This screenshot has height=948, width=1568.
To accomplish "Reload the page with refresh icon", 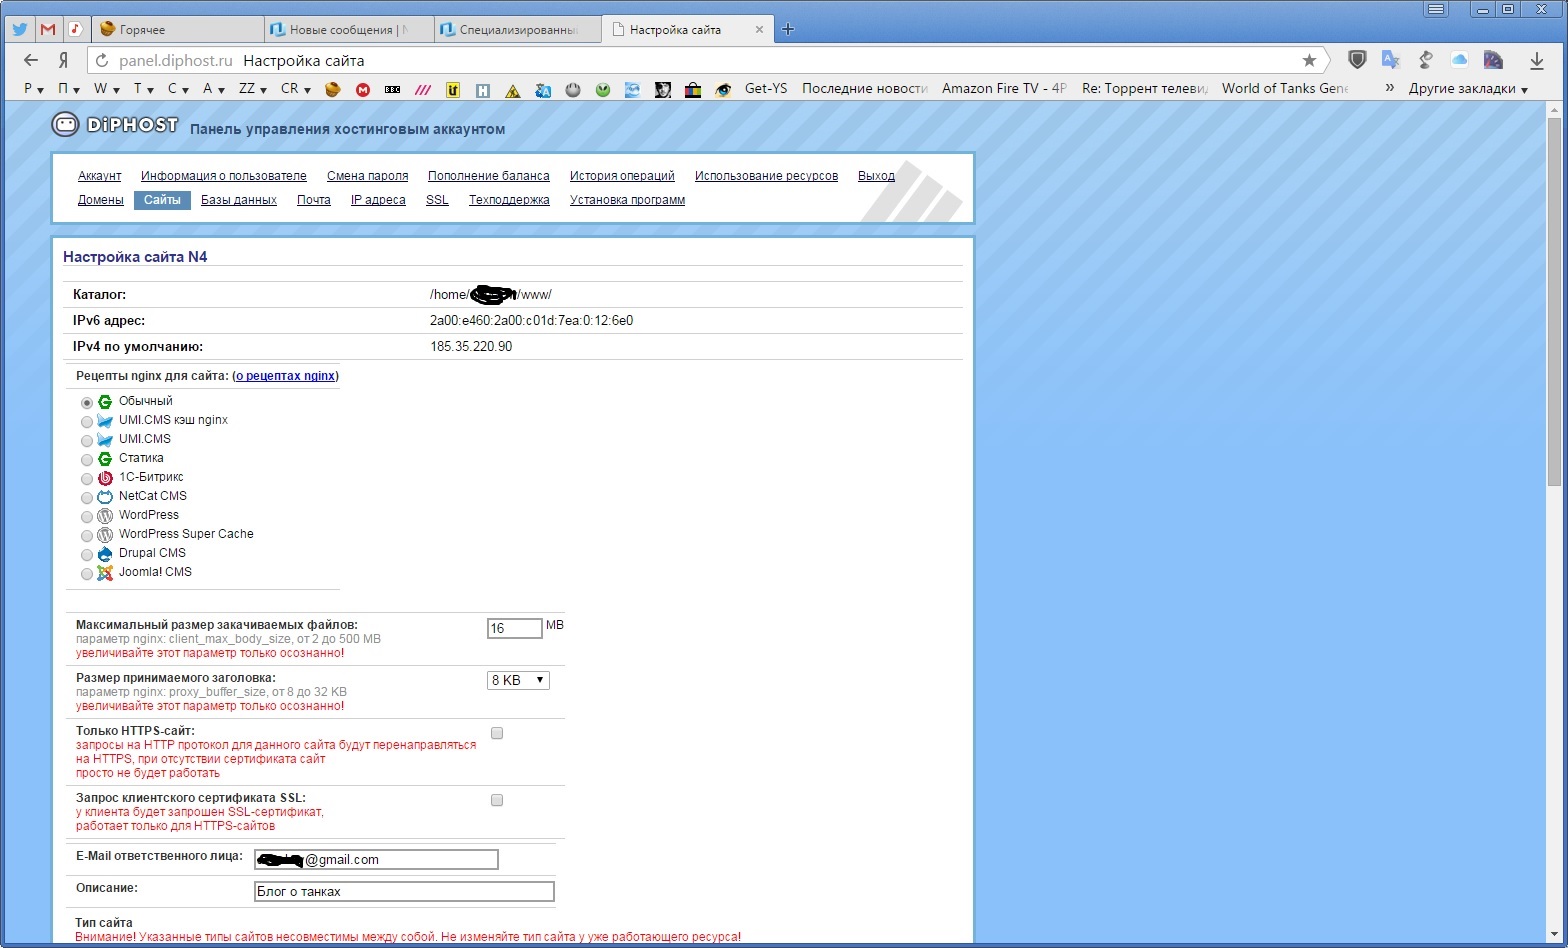I will point(102,61).
